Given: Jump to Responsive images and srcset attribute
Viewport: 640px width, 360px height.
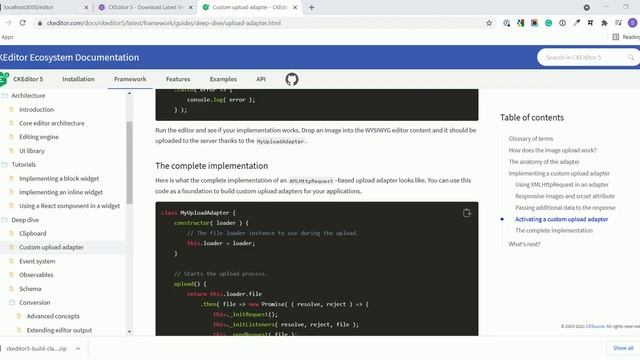Looking at the screenshot, I should [564, 196].
